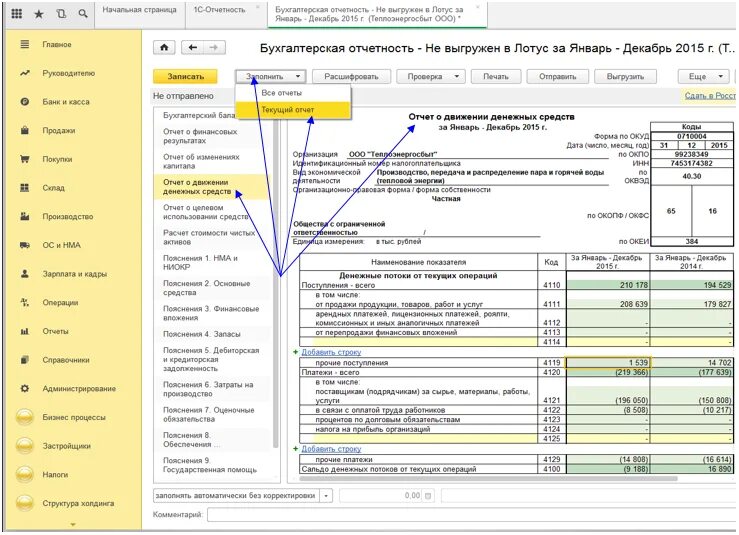
Task: Click the Печать button
Action: click(x=496, y=76)
